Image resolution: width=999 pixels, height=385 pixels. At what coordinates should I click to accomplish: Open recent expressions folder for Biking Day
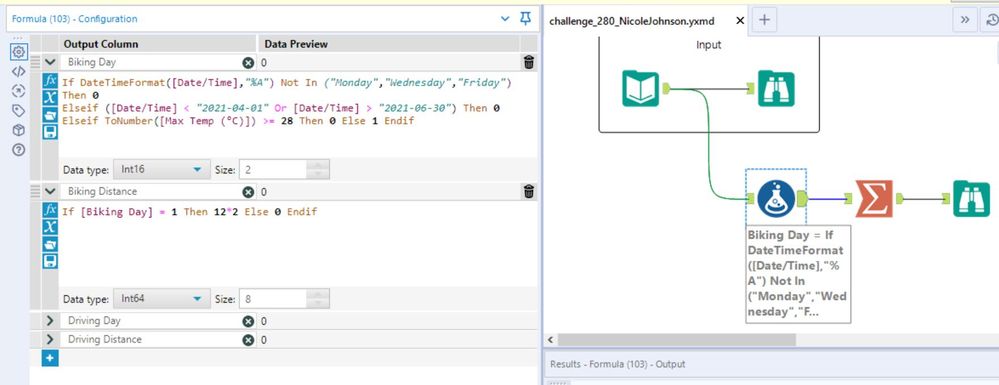[x=50, y=115]
